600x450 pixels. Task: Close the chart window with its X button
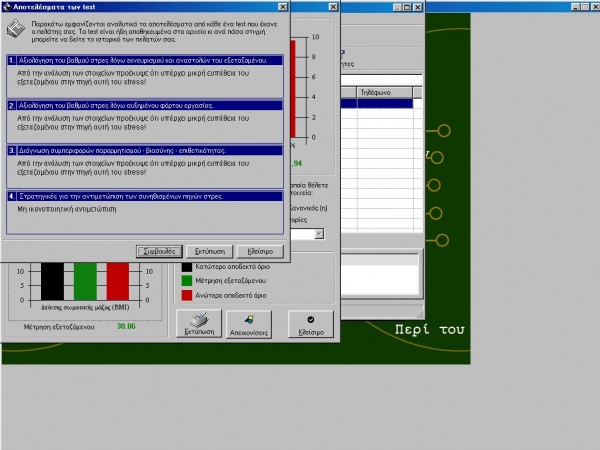tap(333, 7)
